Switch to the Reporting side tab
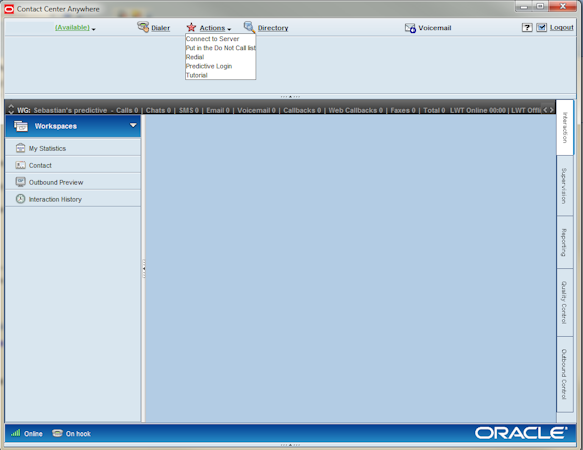Viewport: 583px width, 450px height. click(x=564, y=242)
